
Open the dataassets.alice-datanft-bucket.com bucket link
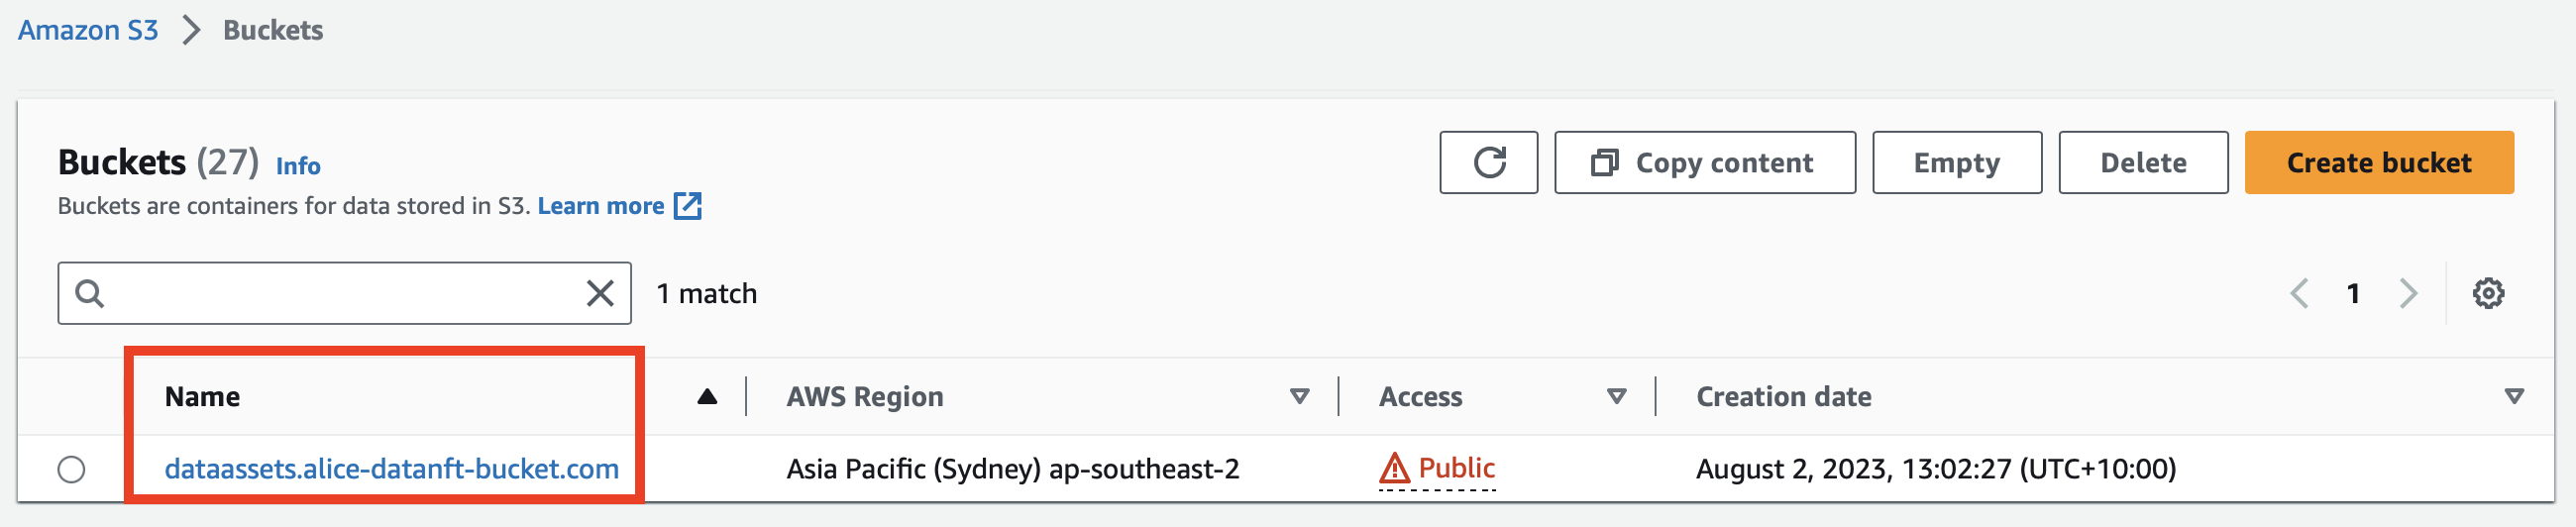(392, 469)
